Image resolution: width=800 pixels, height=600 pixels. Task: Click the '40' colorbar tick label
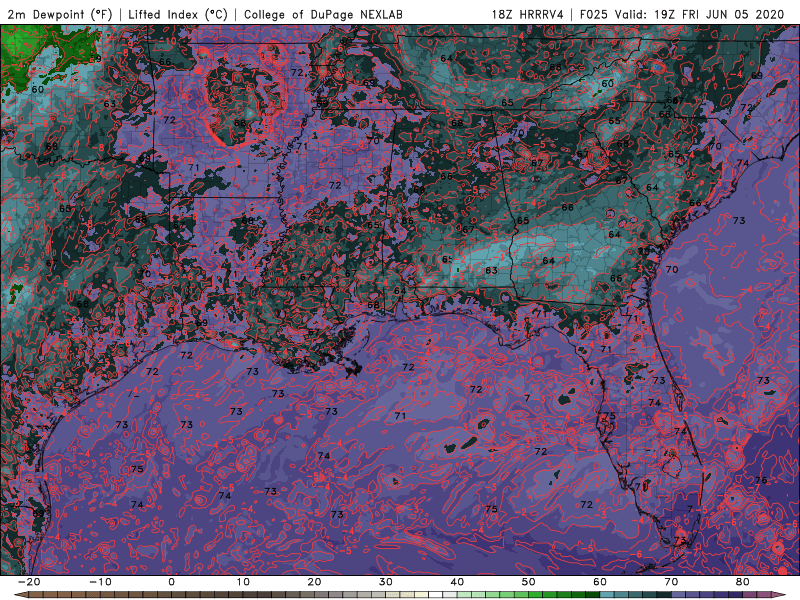457,582
